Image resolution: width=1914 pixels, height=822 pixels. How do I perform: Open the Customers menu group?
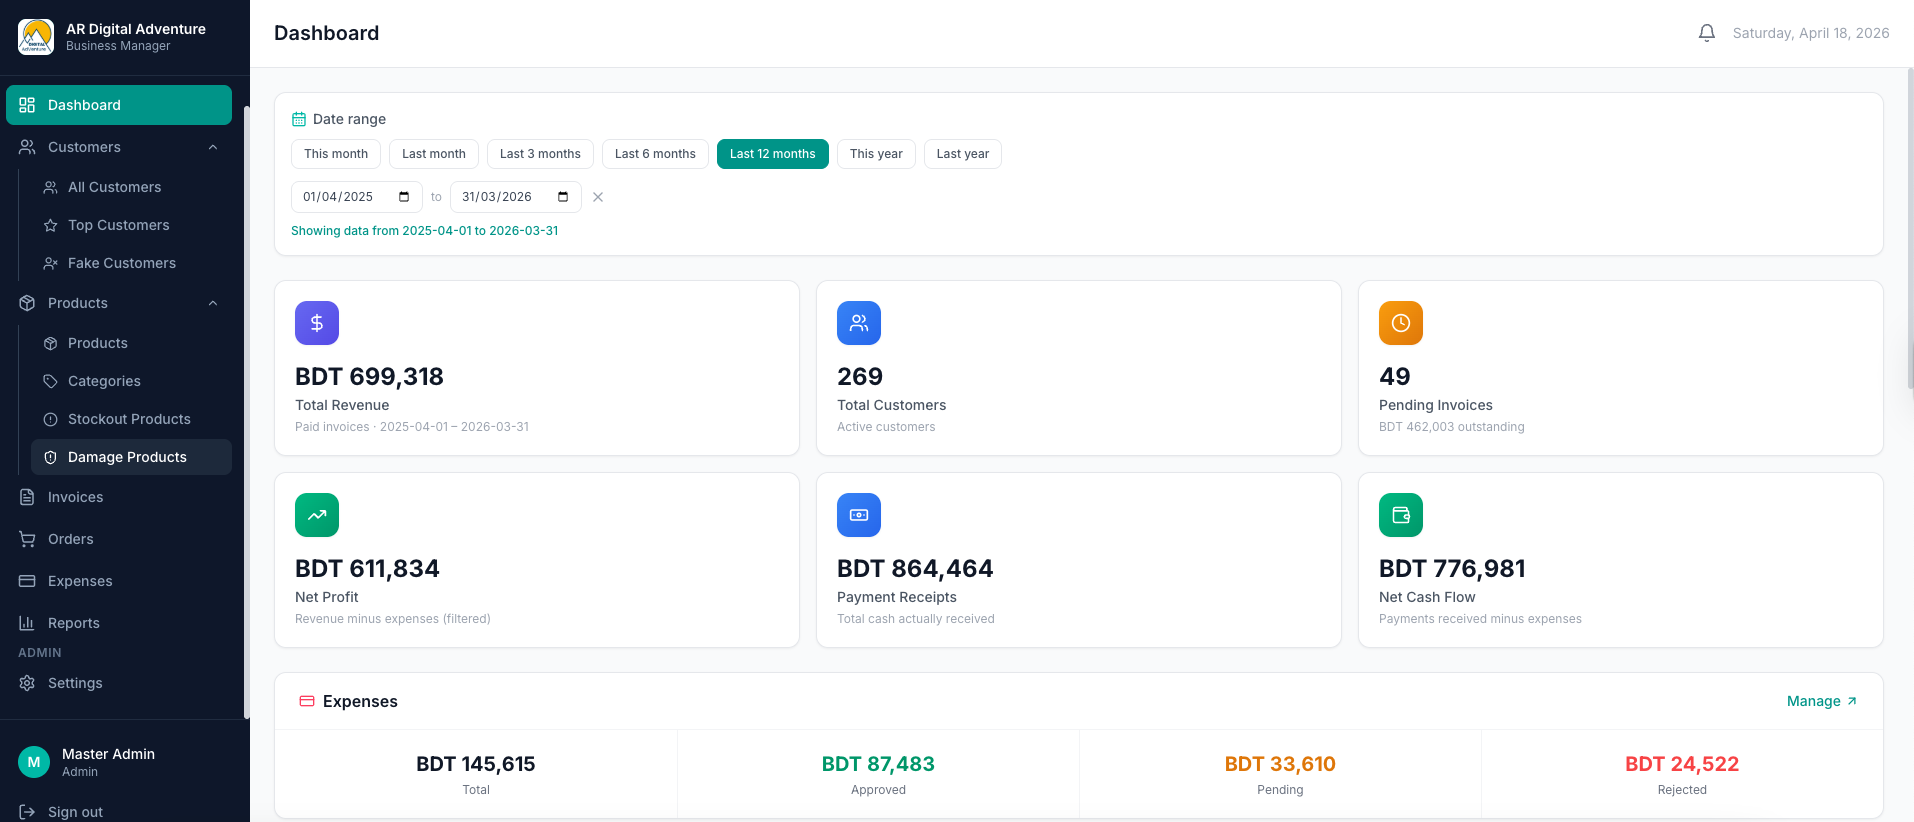point(119,147)
